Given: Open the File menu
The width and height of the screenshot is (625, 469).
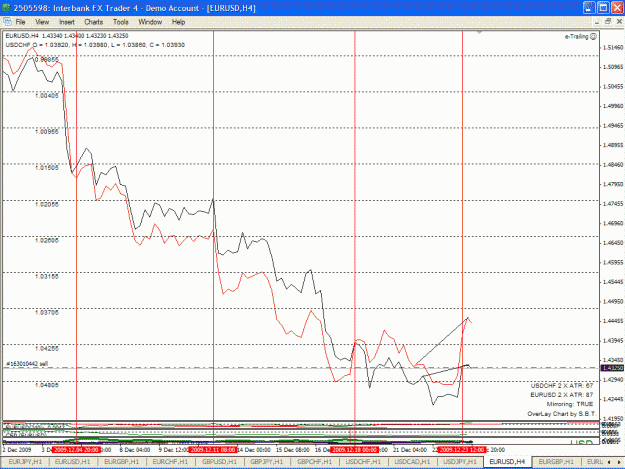Looking at the screenshot, I should coord(20,22).
